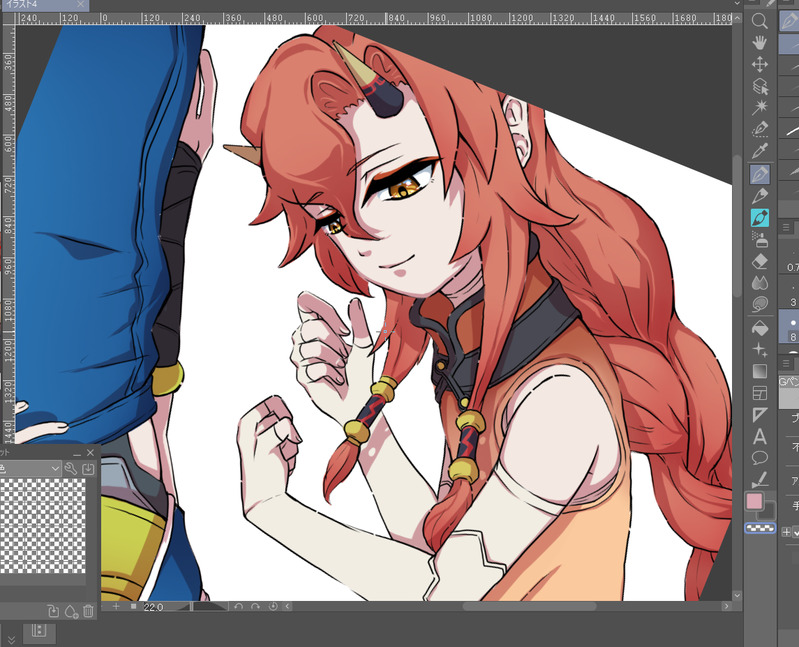The image size is (799, 647).
Task: Replace color icon in color set panel
Action: coord(53,611)
